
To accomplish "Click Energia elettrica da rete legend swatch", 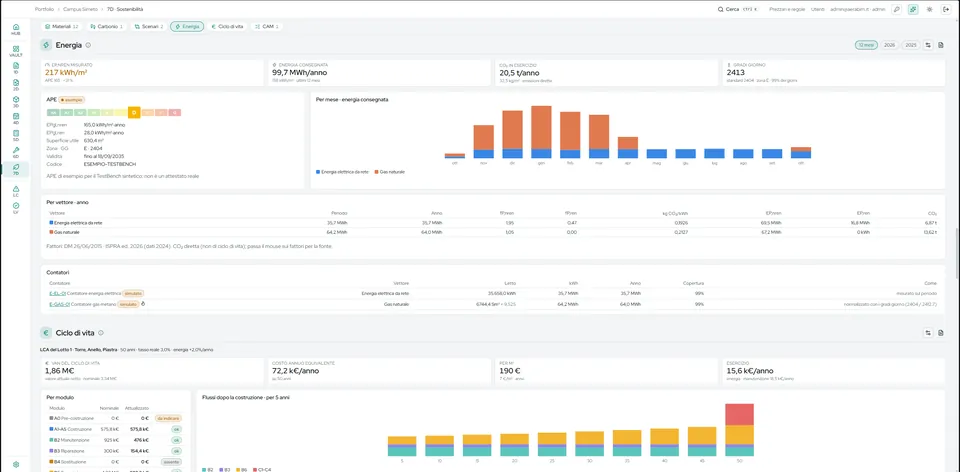I will coord(318,172).
